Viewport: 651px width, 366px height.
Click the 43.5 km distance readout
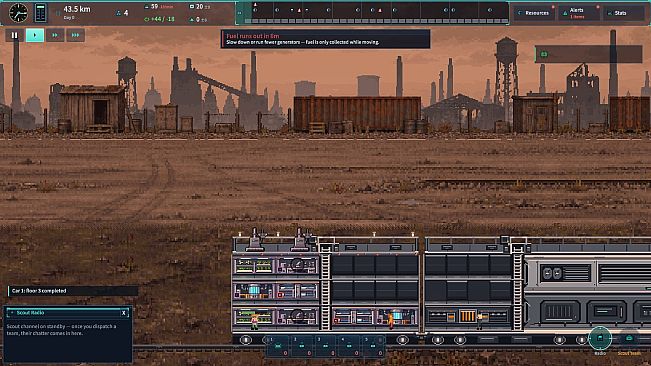click(77, 9)
